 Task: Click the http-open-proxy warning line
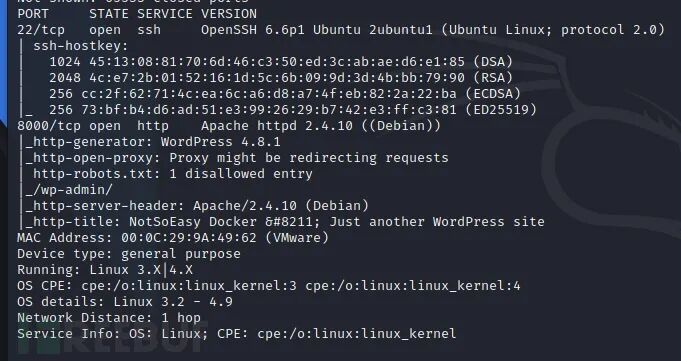click(237, 158)
